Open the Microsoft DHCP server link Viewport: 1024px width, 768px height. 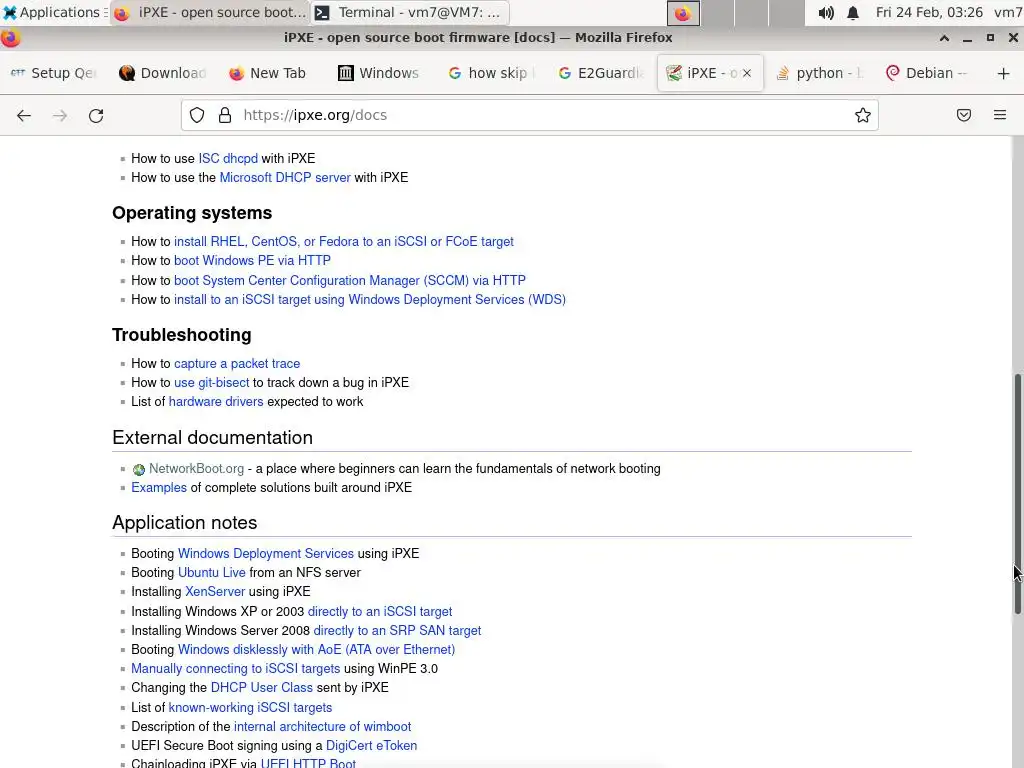coord(285,178)
